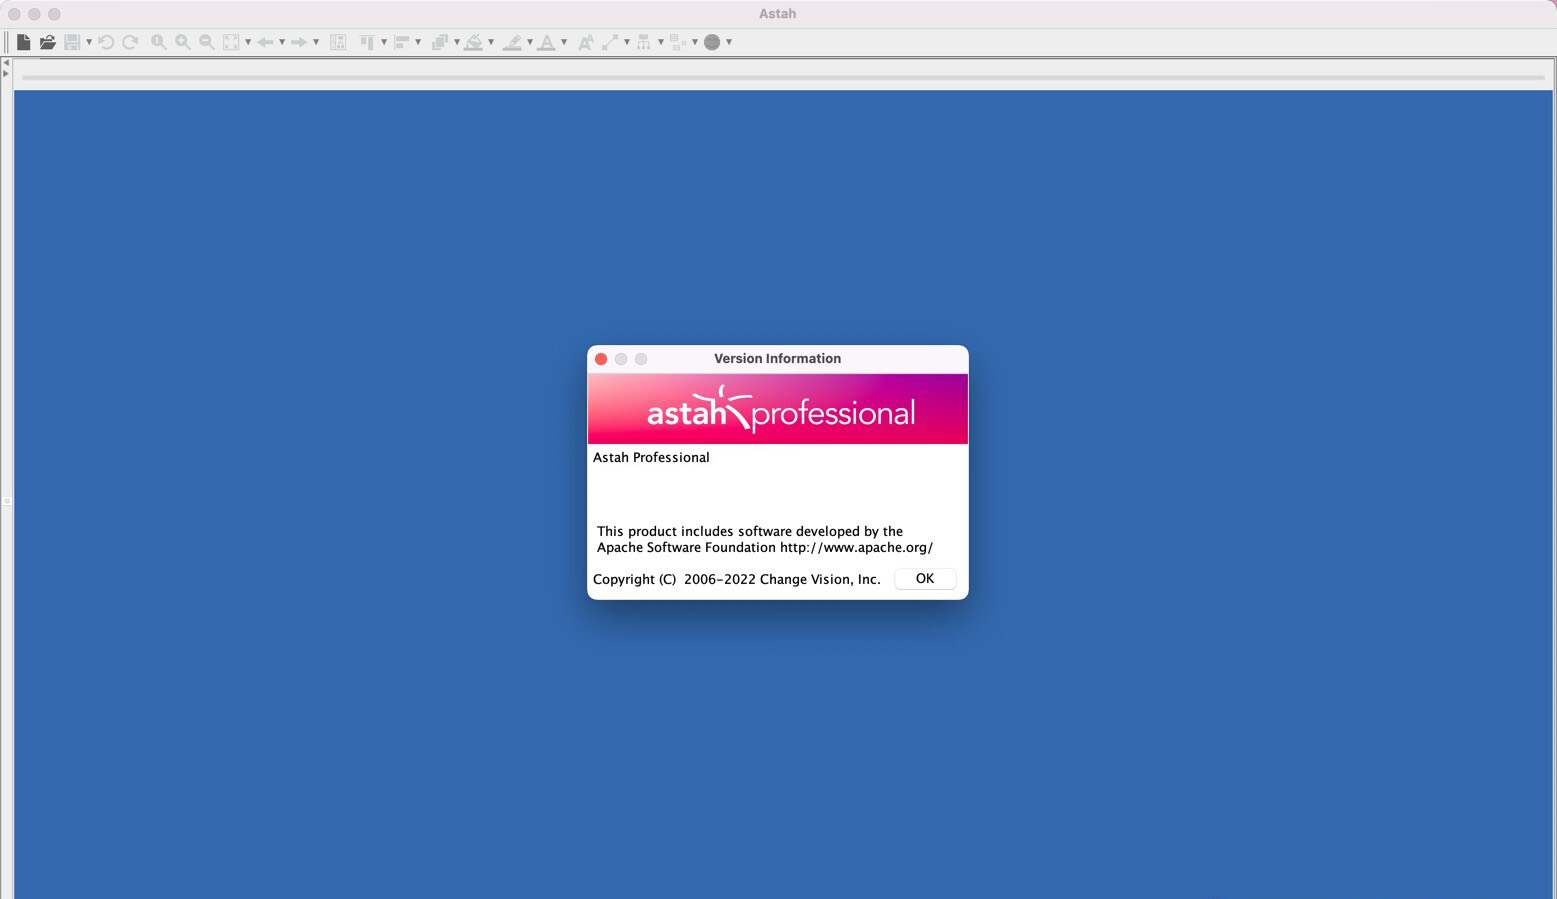Click the element arrangement grid icon
1557x899 pixels.
[678, 42]
